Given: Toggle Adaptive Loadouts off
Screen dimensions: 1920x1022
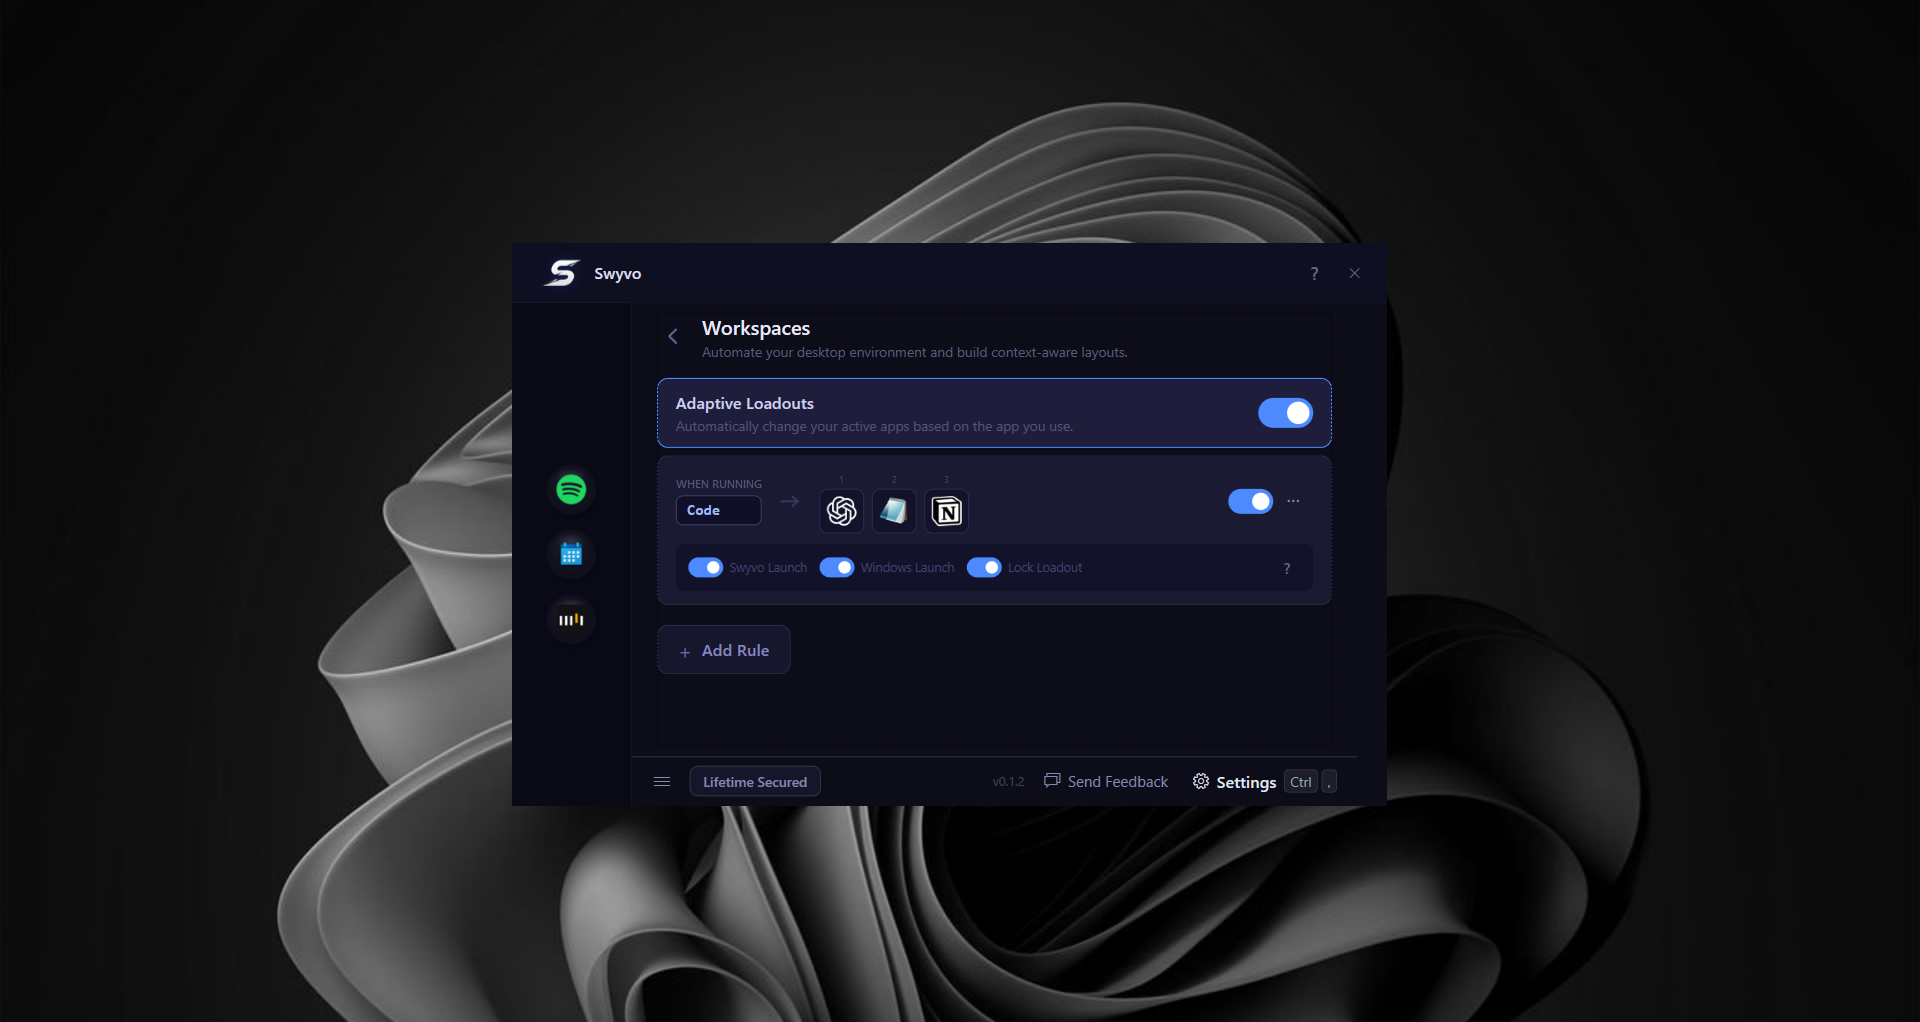Looking at the screenshot, I should pos(1285,413).
